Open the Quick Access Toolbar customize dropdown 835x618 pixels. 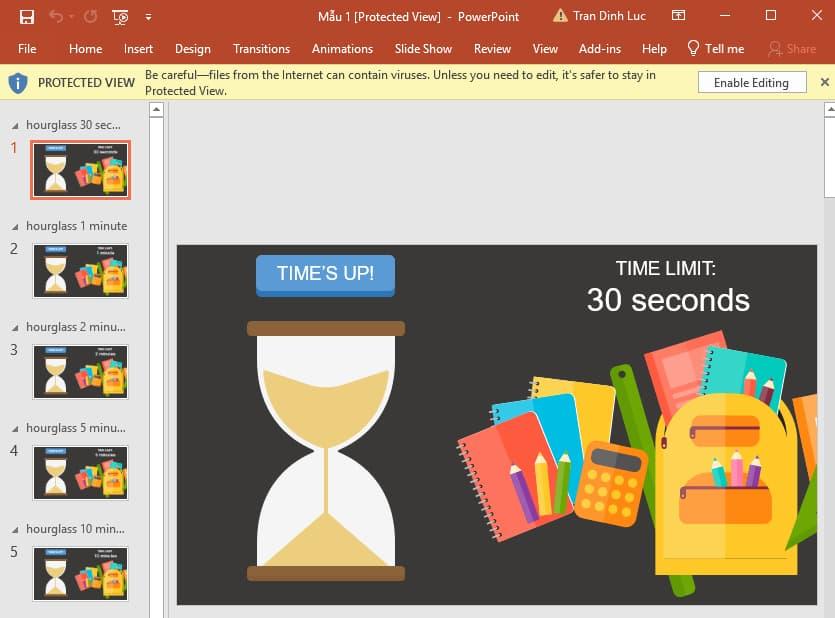coord(148,16)
